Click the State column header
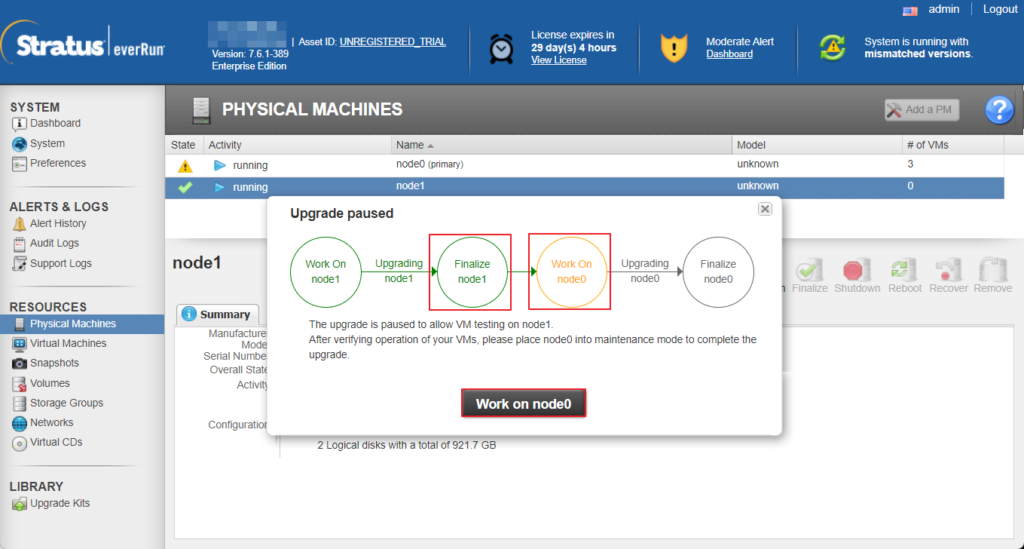Viewport: 1024px width, 549px height. click(183, 145)
